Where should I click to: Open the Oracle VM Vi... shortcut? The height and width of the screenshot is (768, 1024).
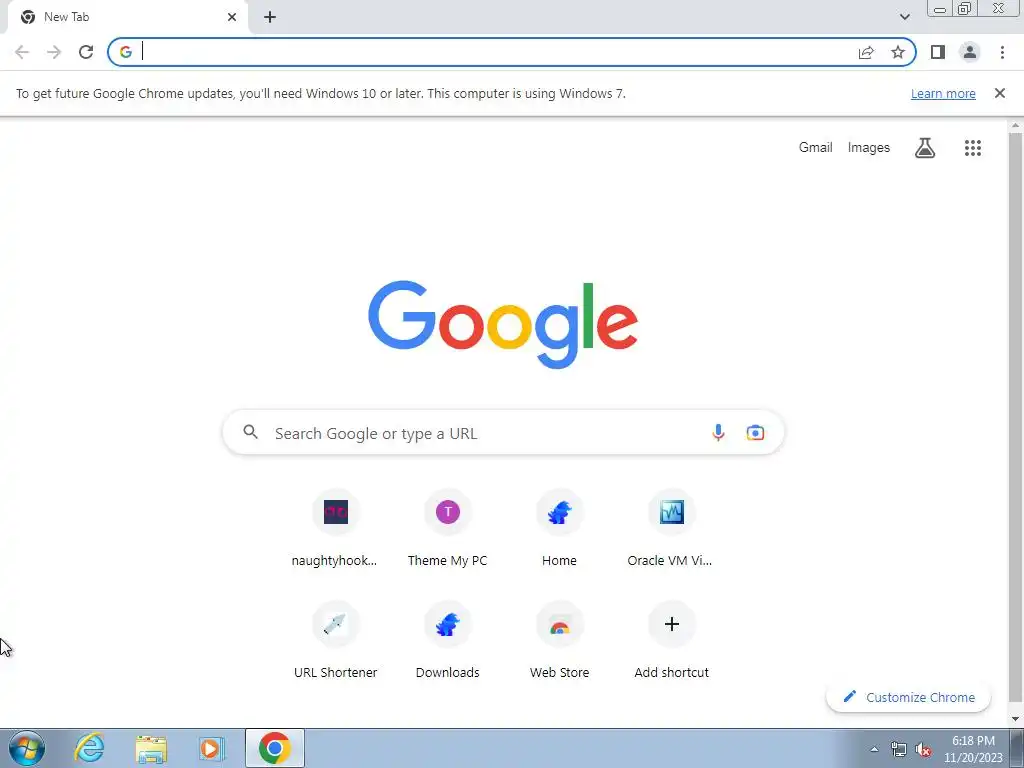pos(671,529)
